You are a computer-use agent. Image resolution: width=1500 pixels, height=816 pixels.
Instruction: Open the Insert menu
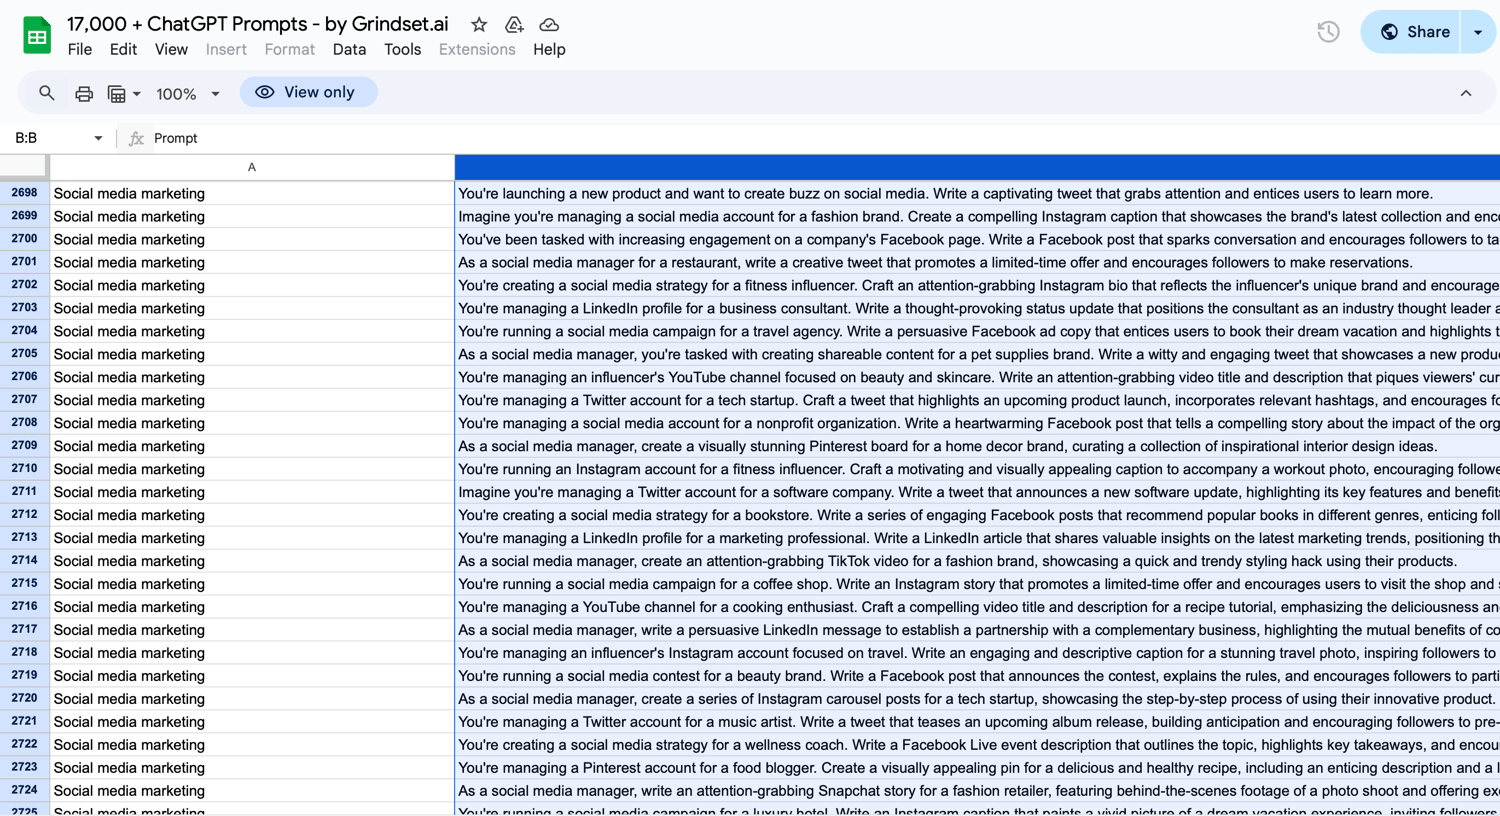tap(226, 49)
